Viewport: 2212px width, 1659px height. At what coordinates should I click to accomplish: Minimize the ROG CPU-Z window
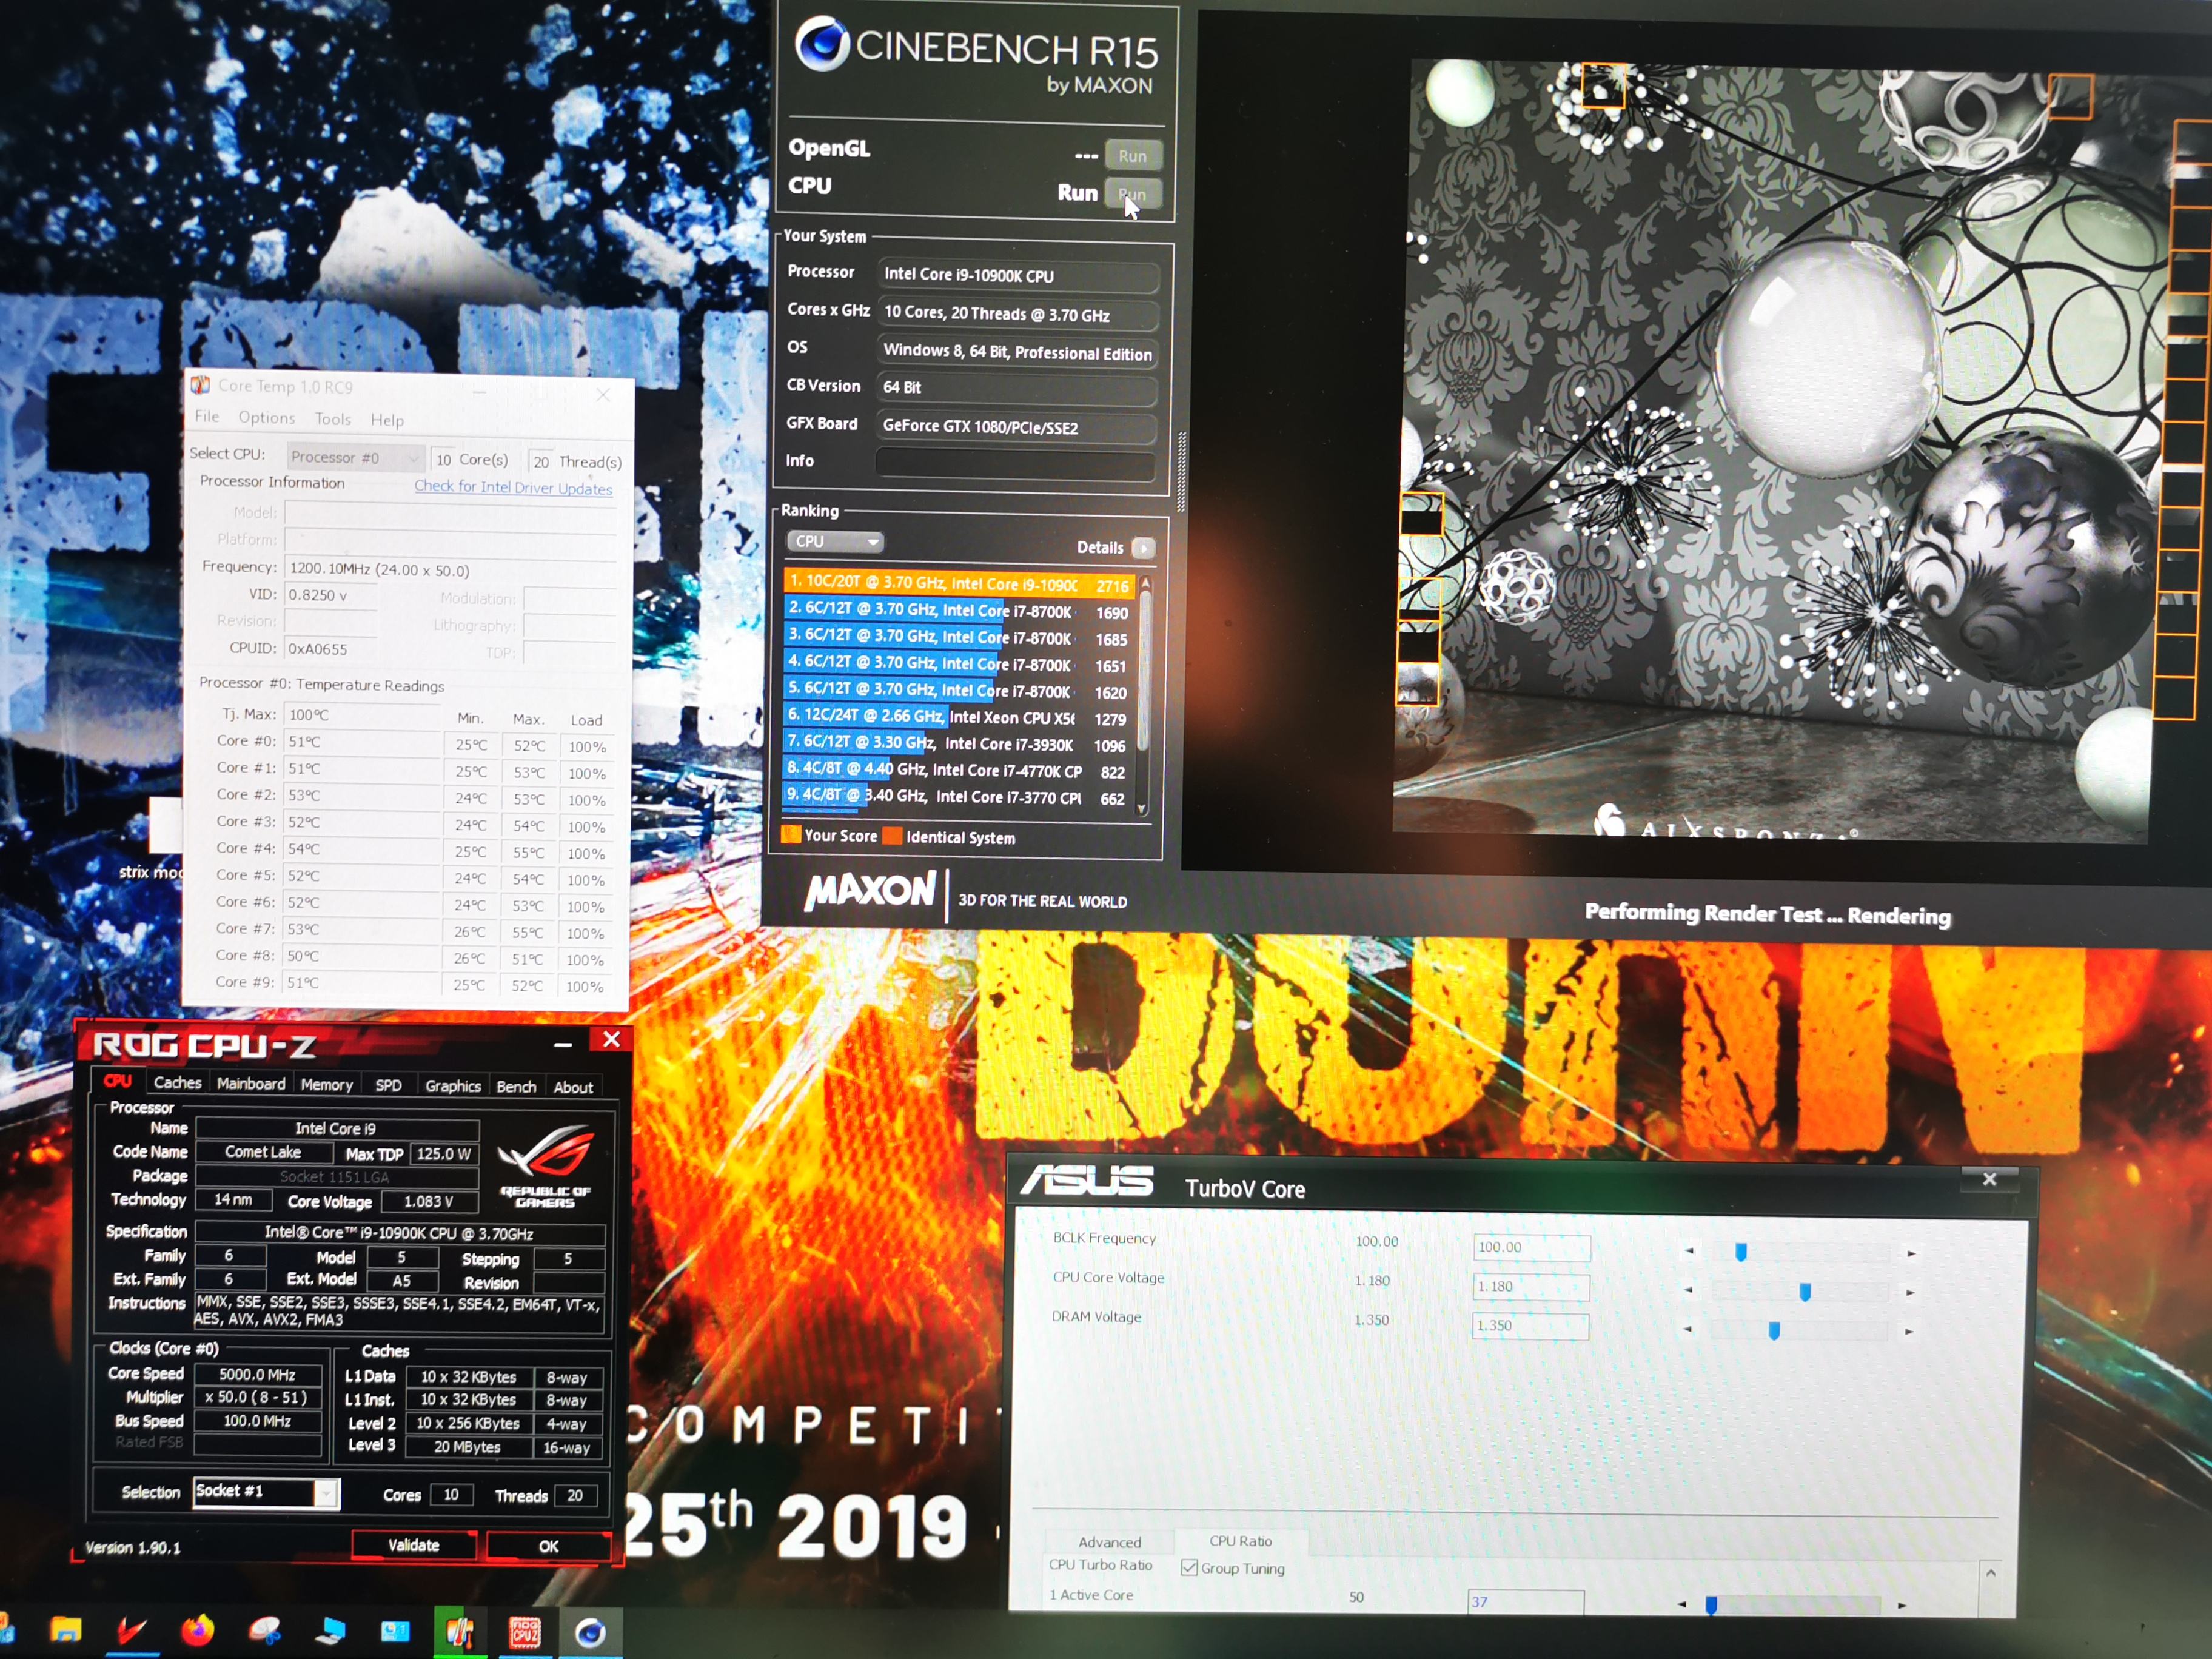563,1044
